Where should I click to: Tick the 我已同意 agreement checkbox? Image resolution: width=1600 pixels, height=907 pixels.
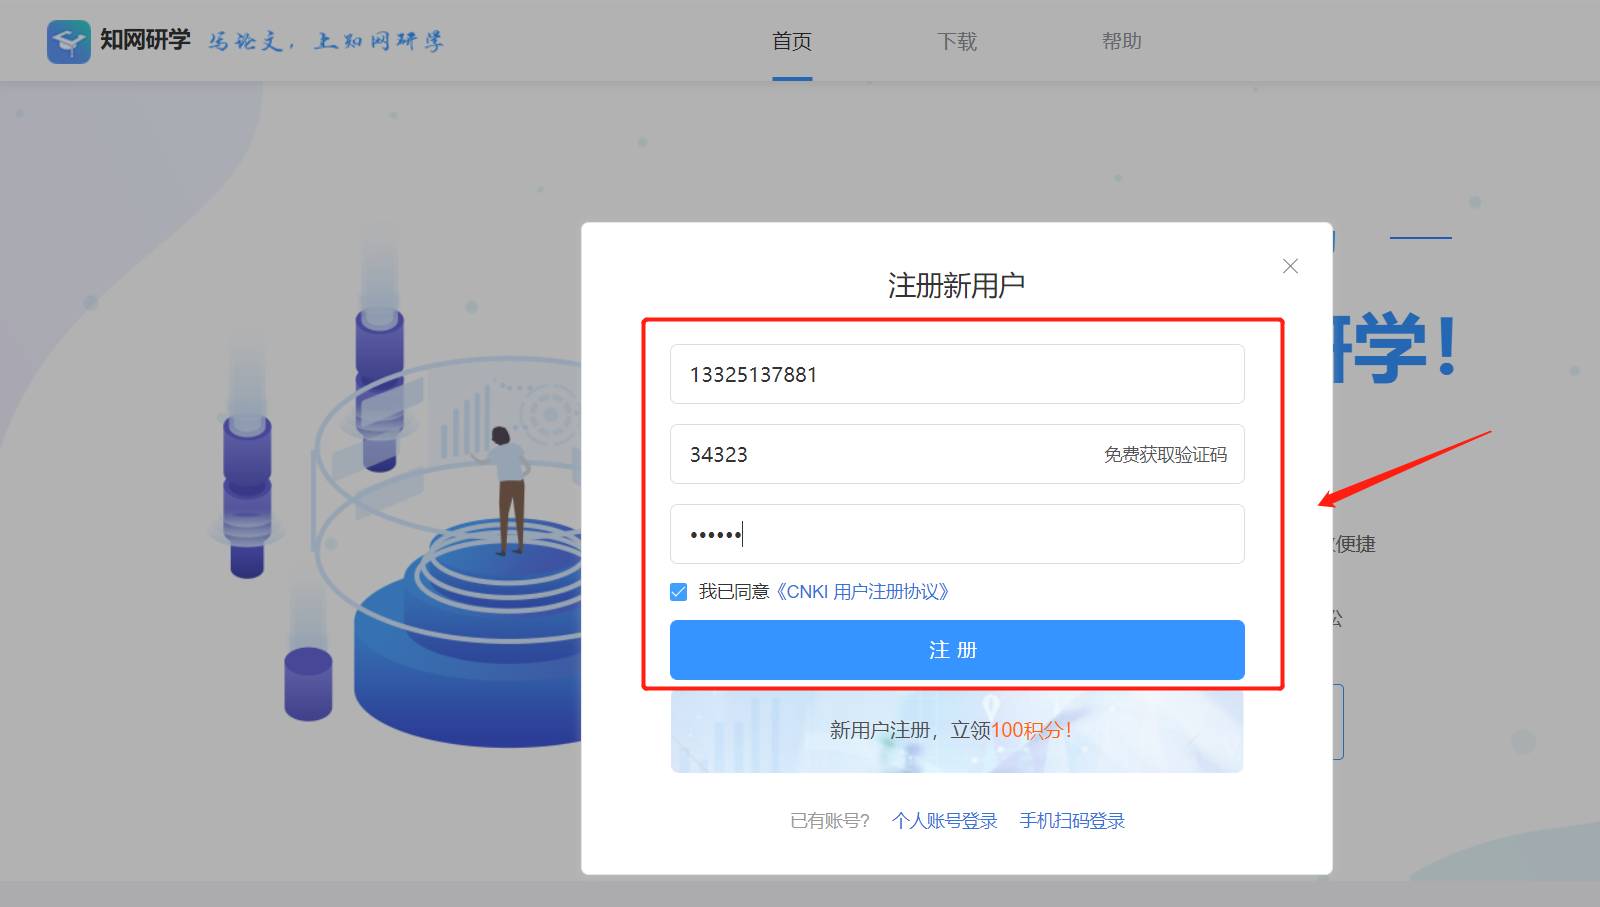coord(679,592)
